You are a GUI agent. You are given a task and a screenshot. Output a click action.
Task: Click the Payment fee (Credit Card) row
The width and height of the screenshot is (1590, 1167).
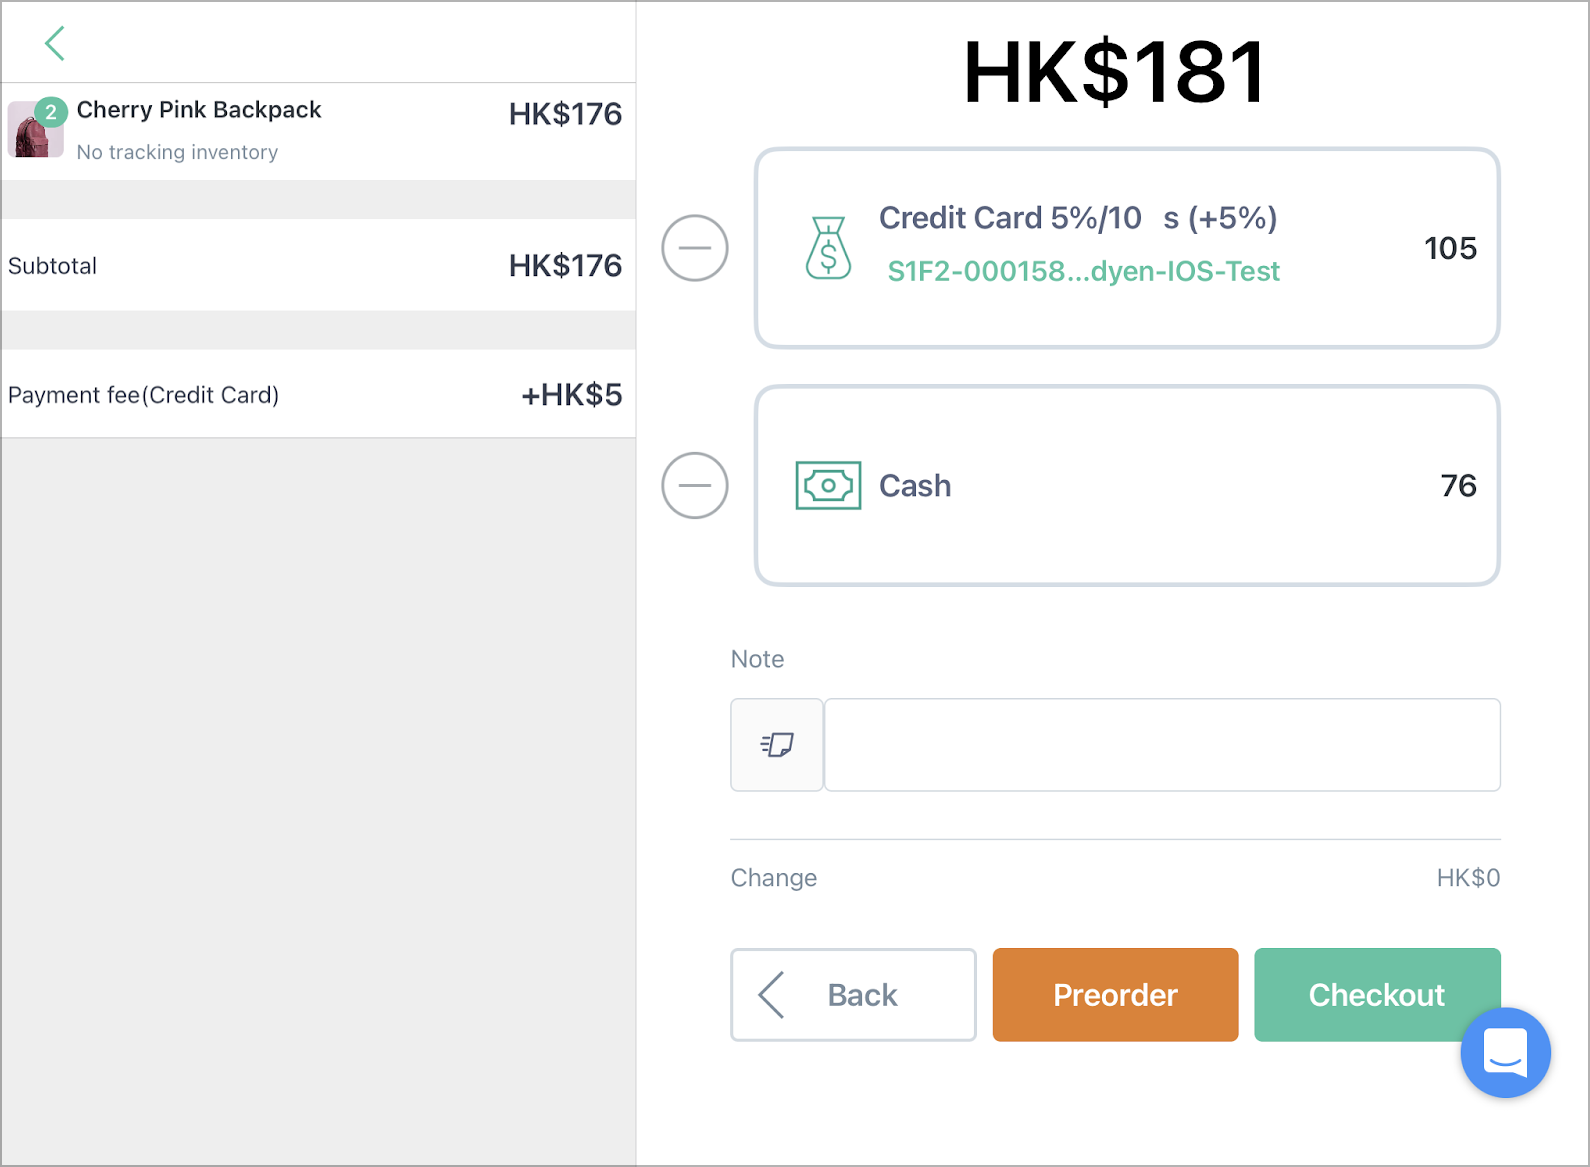(x=318, y=394)
